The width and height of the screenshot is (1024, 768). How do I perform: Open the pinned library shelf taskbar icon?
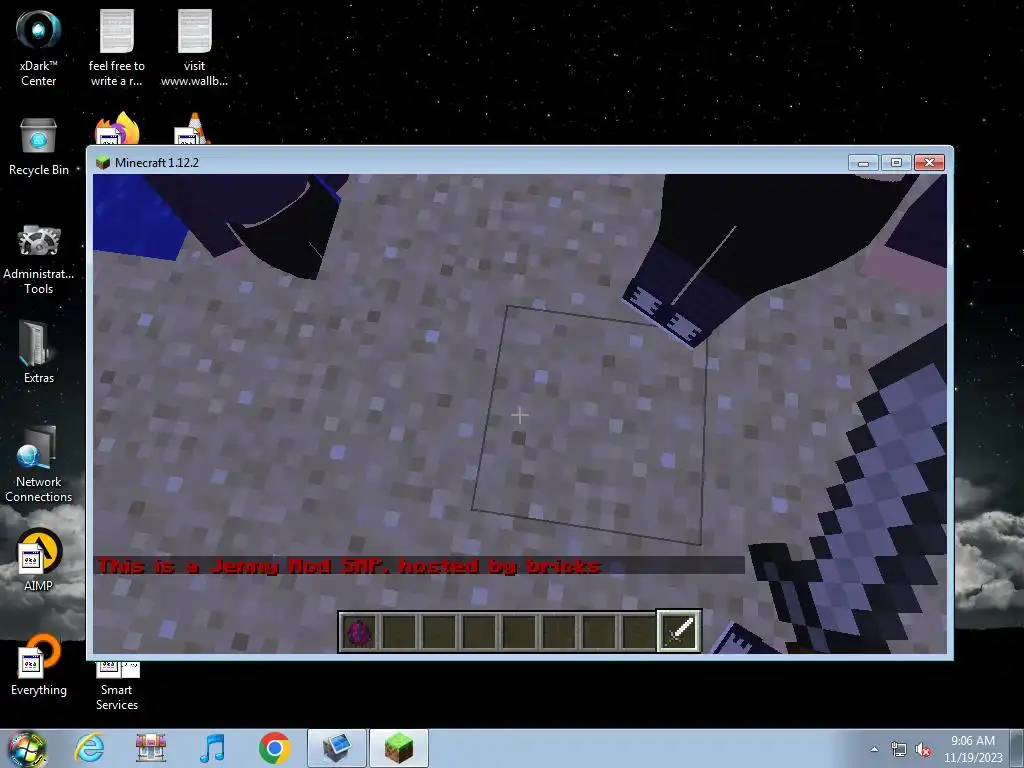point(151,748)
